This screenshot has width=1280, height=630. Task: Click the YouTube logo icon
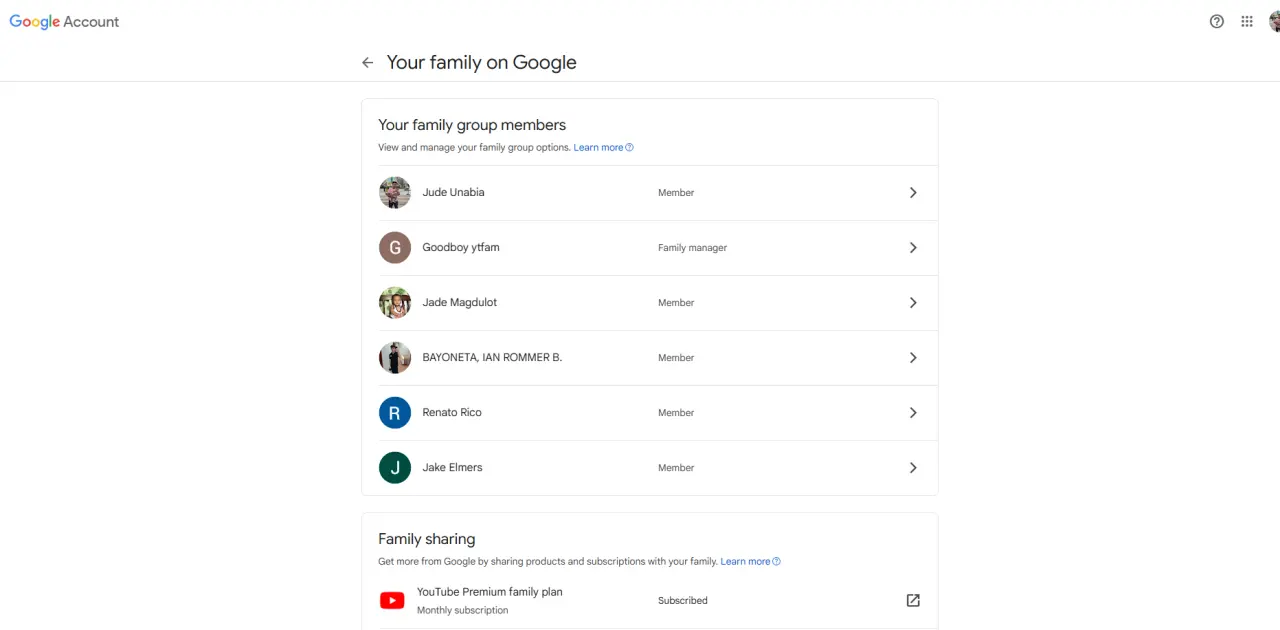(392, 601)
